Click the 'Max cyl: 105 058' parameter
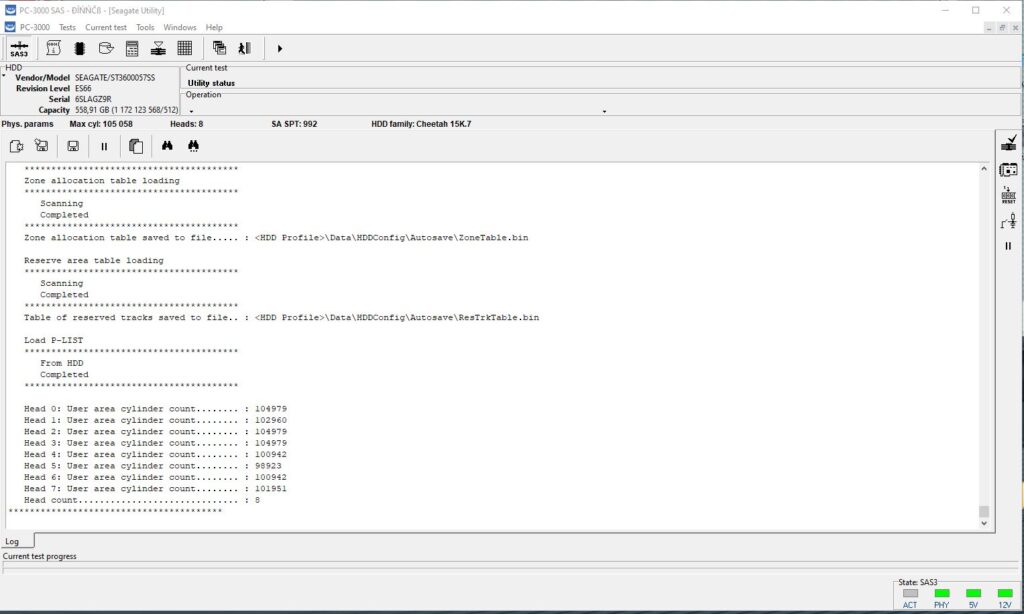 click(101, 124)
